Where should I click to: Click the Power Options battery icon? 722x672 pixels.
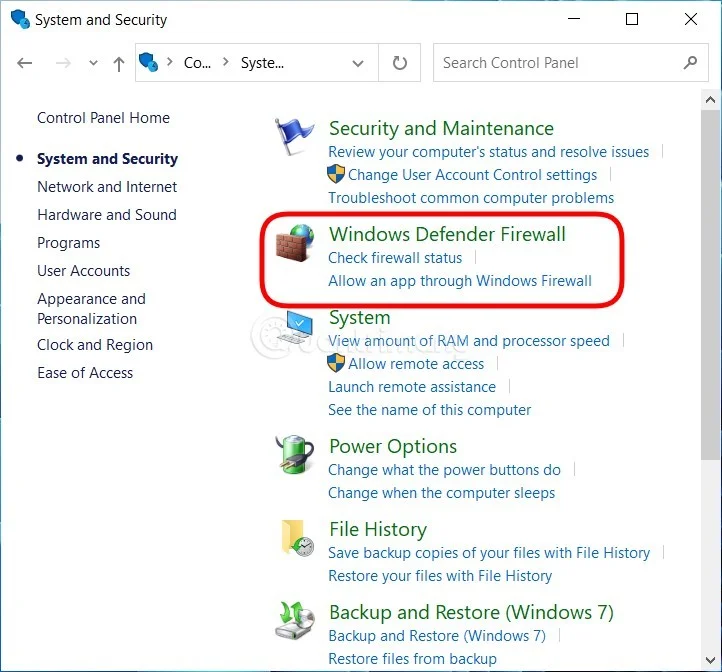295,454
